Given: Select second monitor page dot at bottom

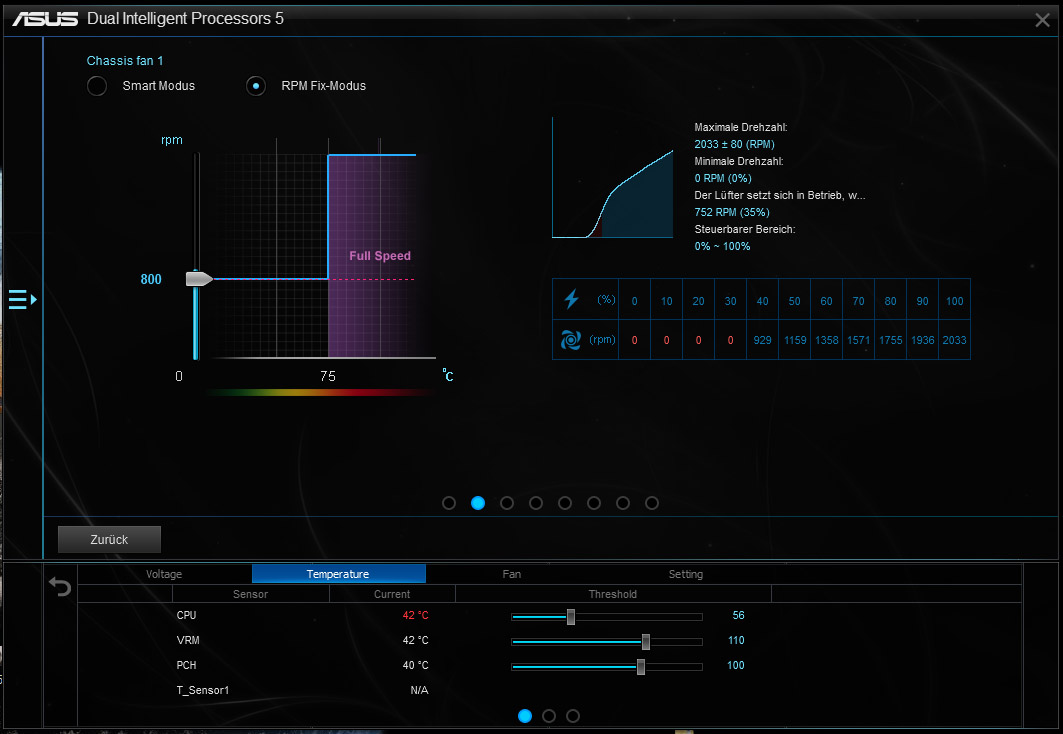Looking at the screenshot, I should tap(549, 716).
